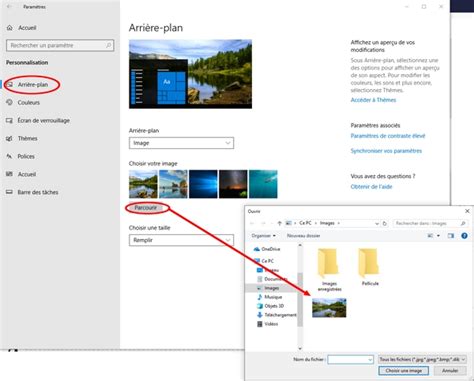The width and height of the screenshot is (474, 381).
Task: Focus the Rechercher un paramètre field
Action: [60, 45]
